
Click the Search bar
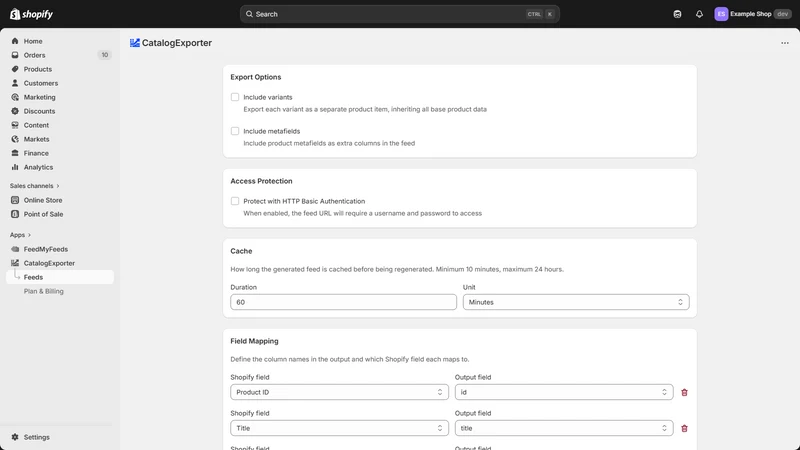(399, 14)
